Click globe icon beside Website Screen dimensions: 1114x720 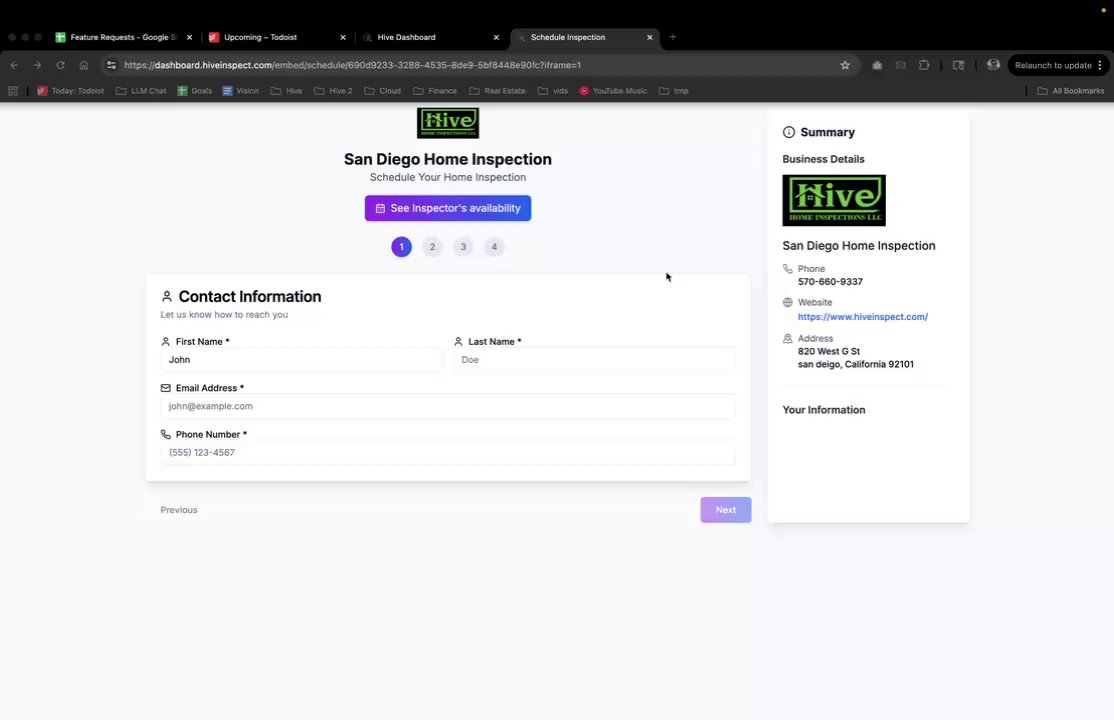(x=787, y=302)
